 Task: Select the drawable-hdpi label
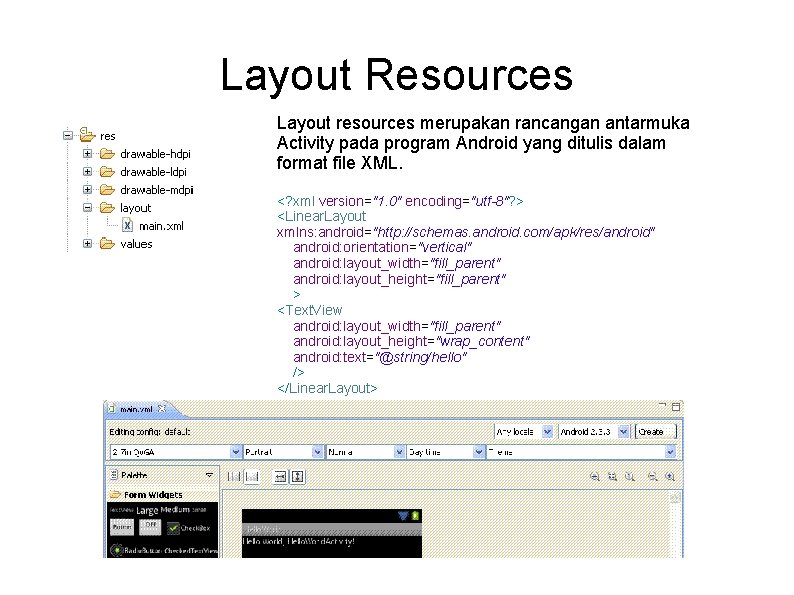click(155, 154)
